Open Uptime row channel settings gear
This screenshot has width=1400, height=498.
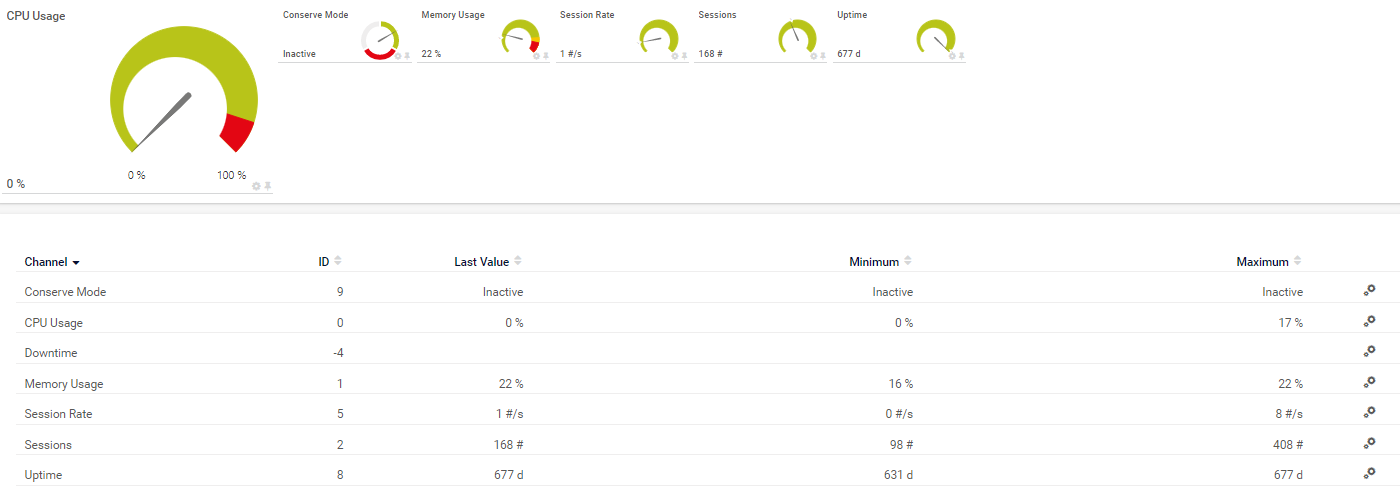tap(1369, 474)
